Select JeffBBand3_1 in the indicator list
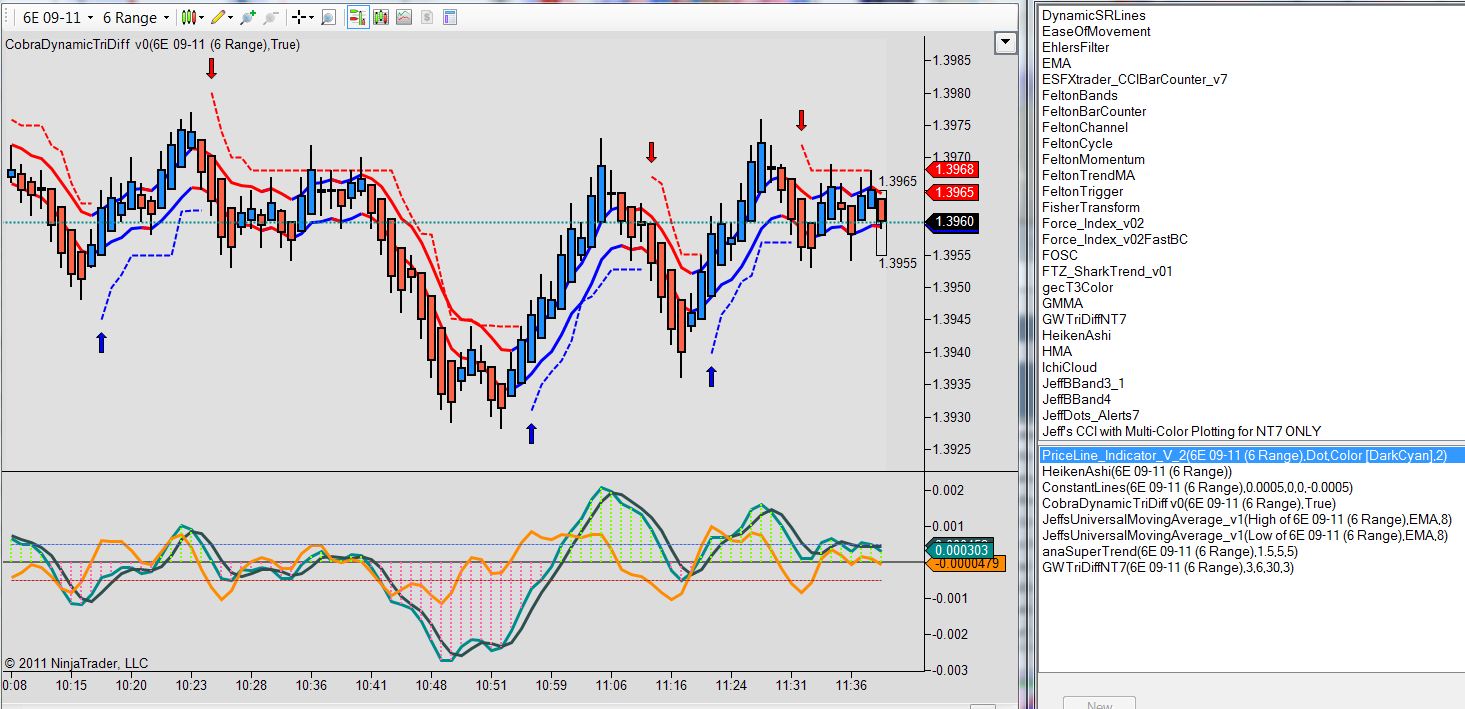Image resolution: width=1465 pixels, height=709 pixels. click(1083, 383)
